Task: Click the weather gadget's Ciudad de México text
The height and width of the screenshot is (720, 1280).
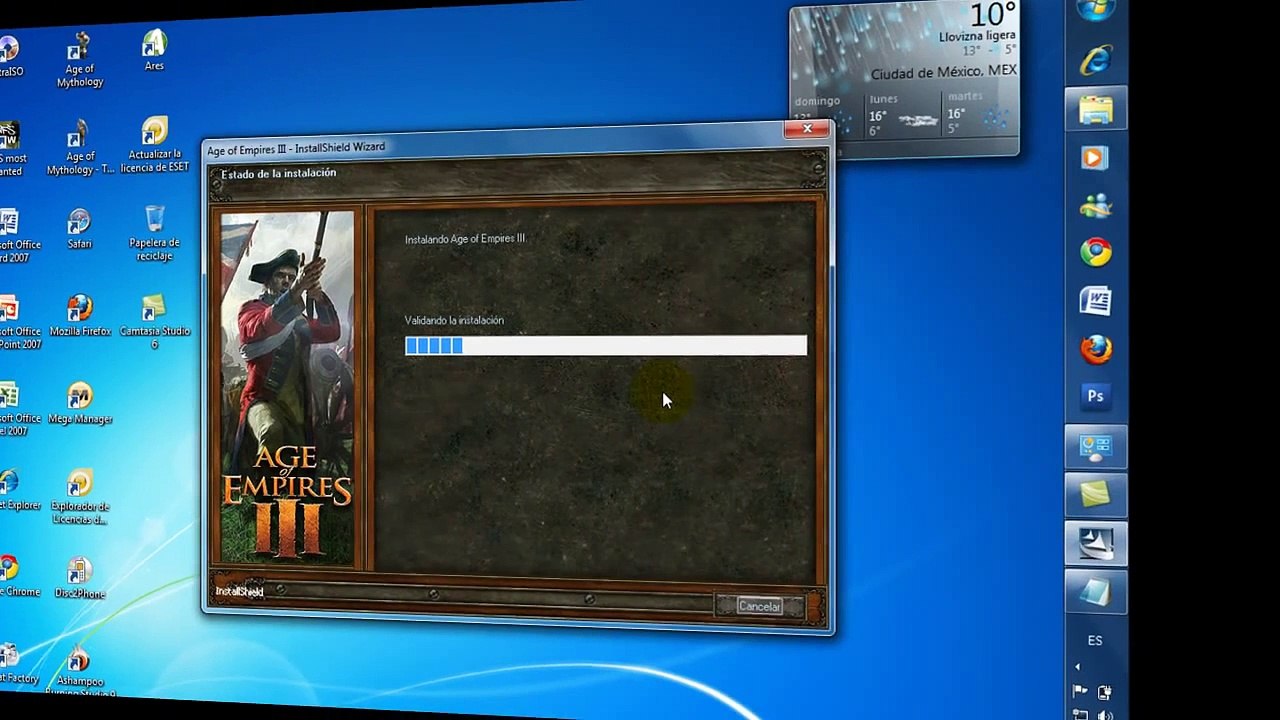Action: pyautogui.click(x=943, y=73)
